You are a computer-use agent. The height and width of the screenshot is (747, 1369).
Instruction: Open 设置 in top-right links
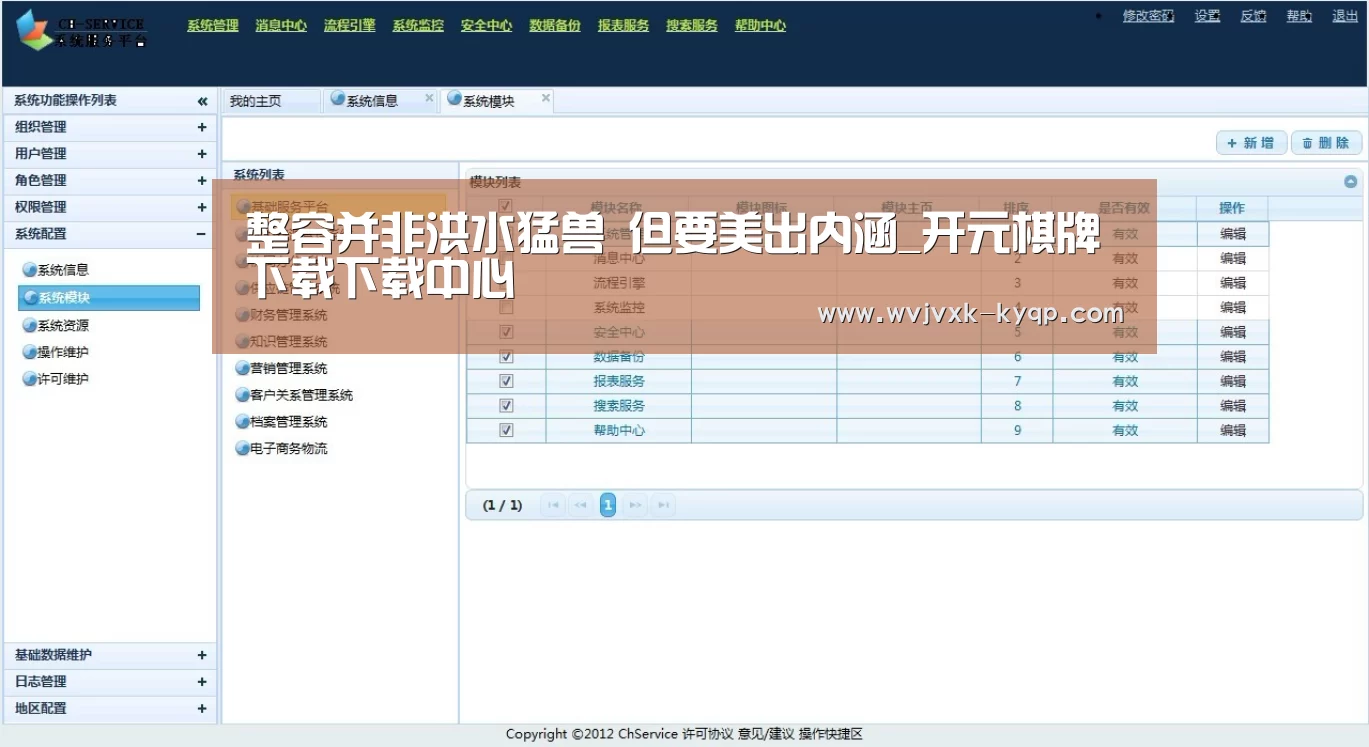1207,16
